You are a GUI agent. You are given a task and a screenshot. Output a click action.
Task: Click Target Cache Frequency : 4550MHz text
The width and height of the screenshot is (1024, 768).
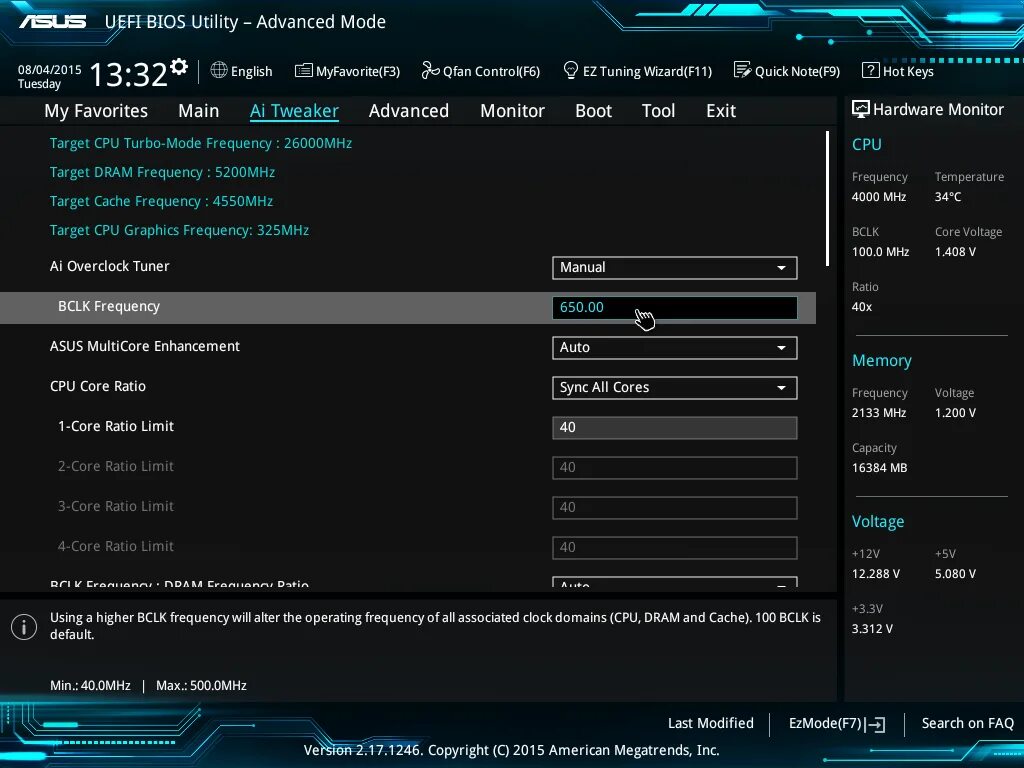[161, 201]
